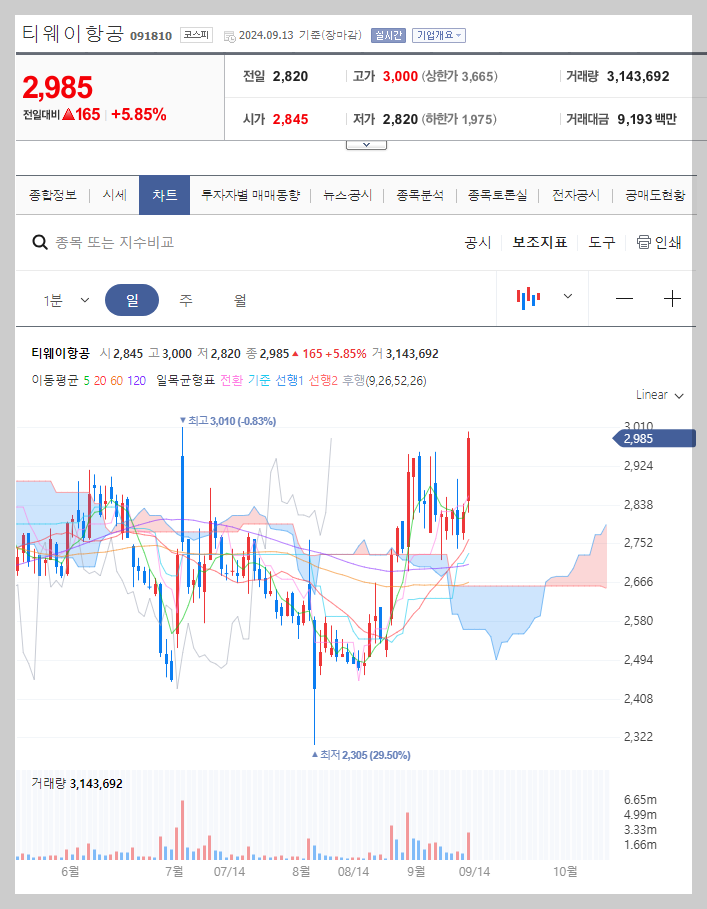Click the printer icon beside 인쇄
Screen dimensions: 707x909
point(643,242)
